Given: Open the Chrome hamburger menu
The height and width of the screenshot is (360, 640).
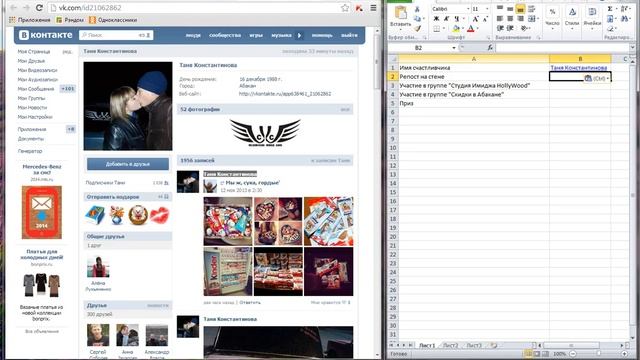Looking at the screenshot, I should click(x=373, y=8).
